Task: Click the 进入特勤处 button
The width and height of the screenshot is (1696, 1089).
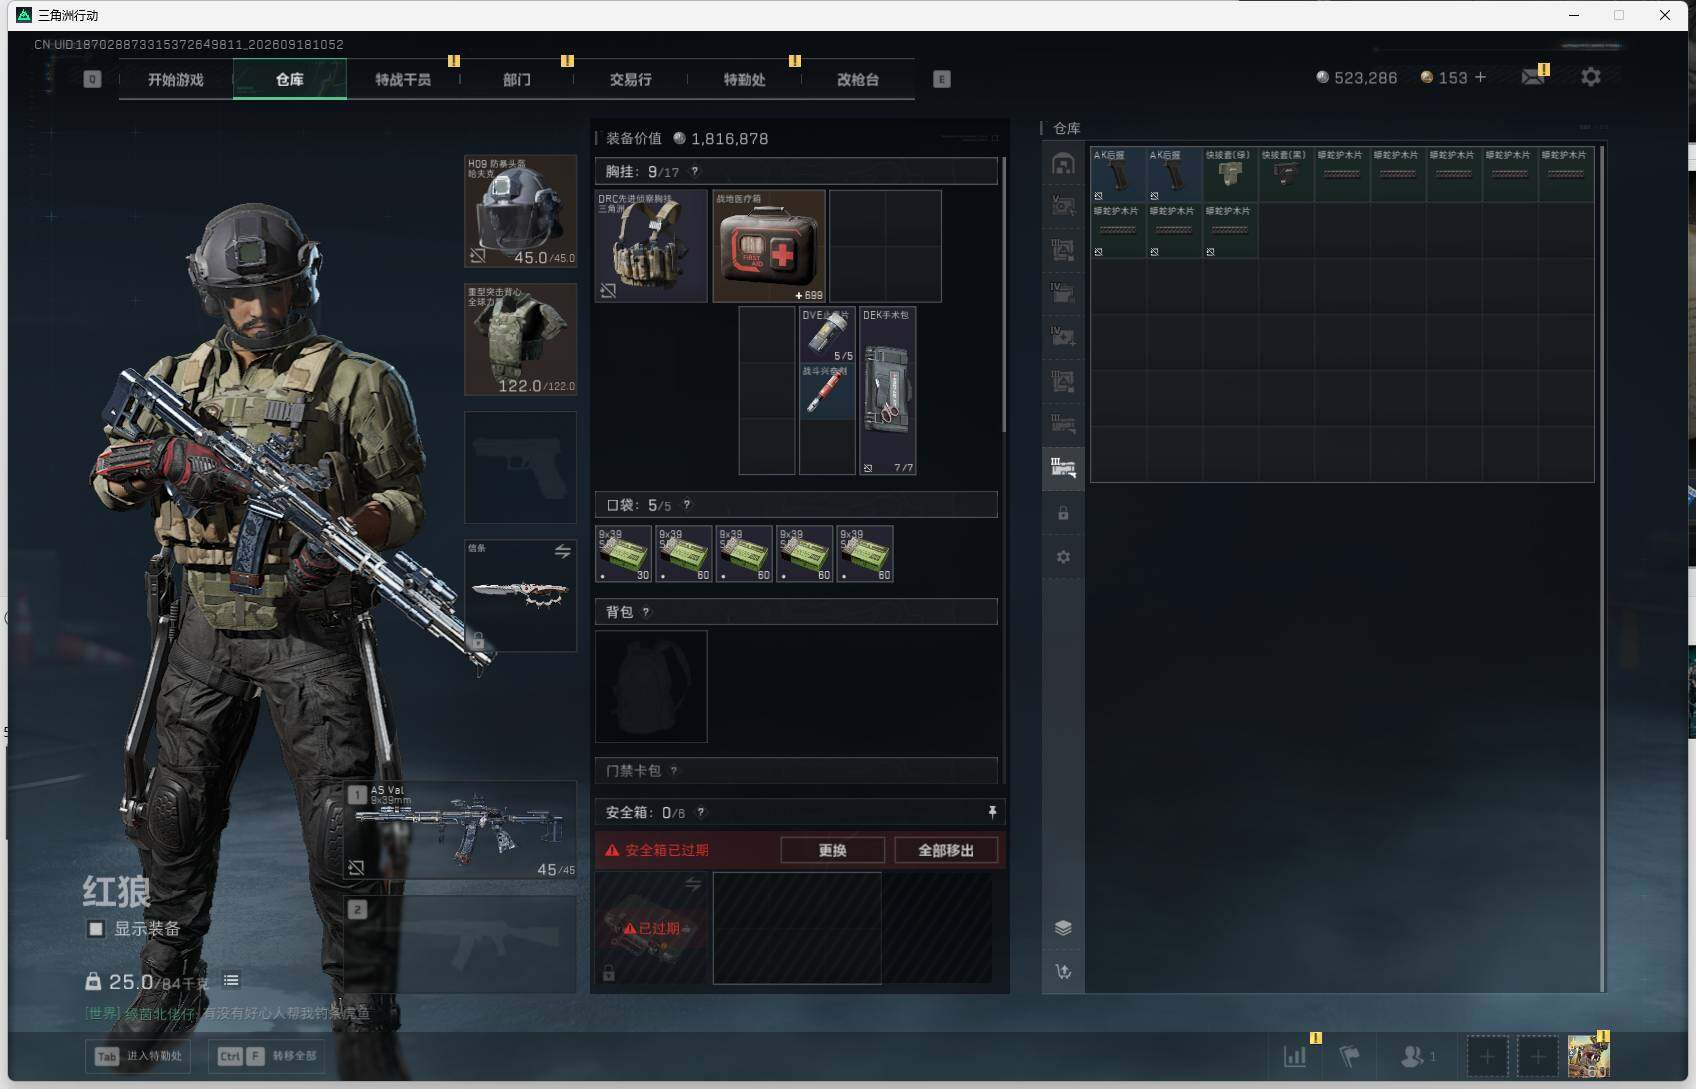Action: tap(139, 1056)
